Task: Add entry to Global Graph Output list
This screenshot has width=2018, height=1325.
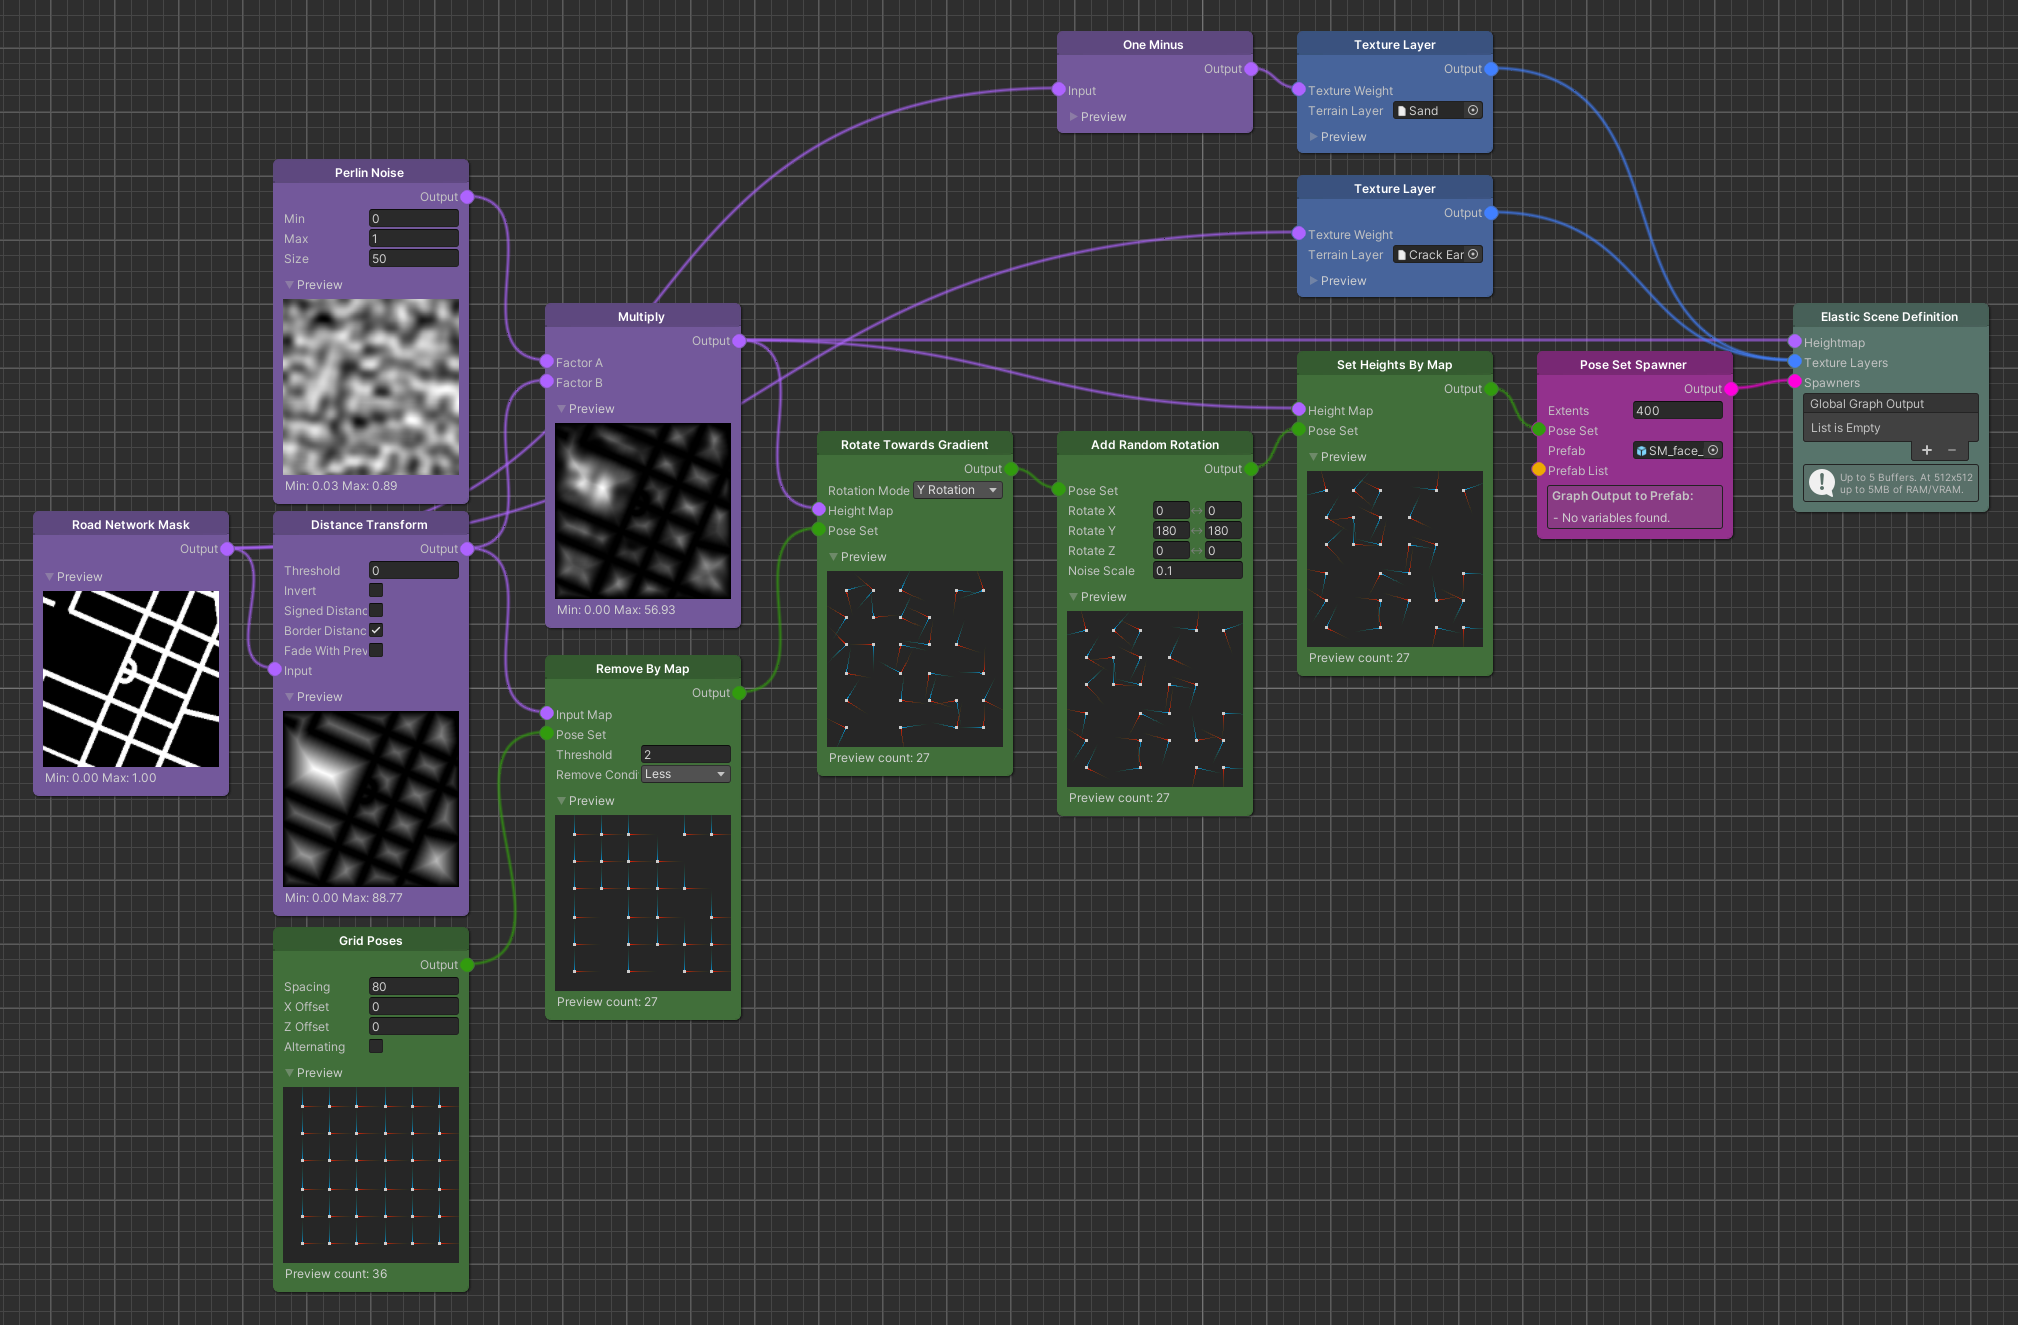Action: [x=1926, y=450]
